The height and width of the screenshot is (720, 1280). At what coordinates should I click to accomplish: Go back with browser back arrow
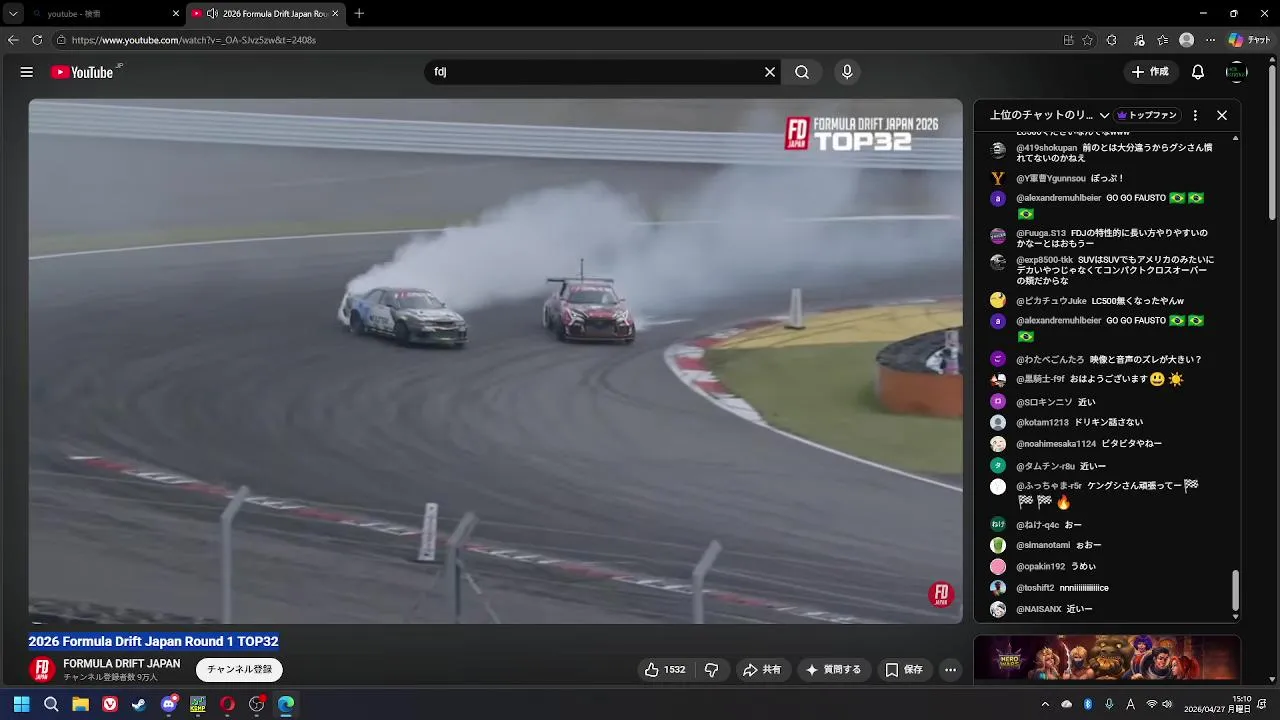[x=13, y=40]
